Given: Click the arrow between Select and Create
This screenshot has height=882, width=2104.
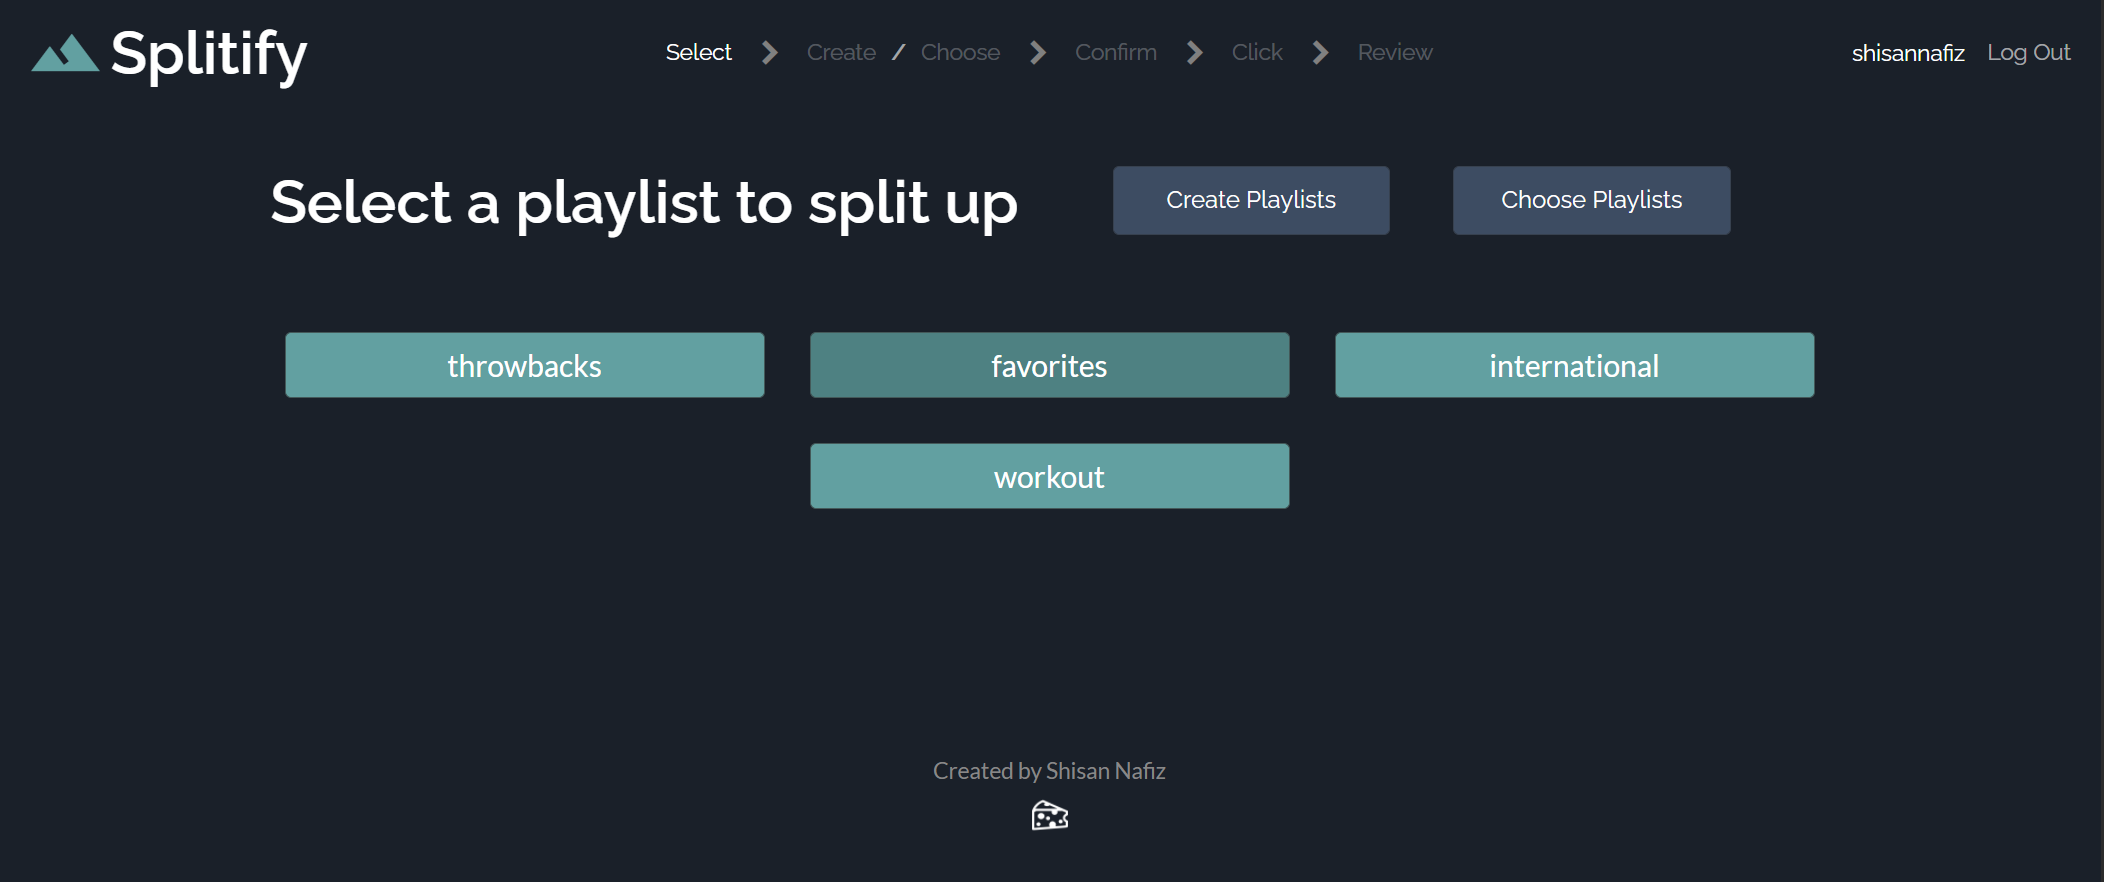Looking at the screenshot, I should (x=769, y=53).
